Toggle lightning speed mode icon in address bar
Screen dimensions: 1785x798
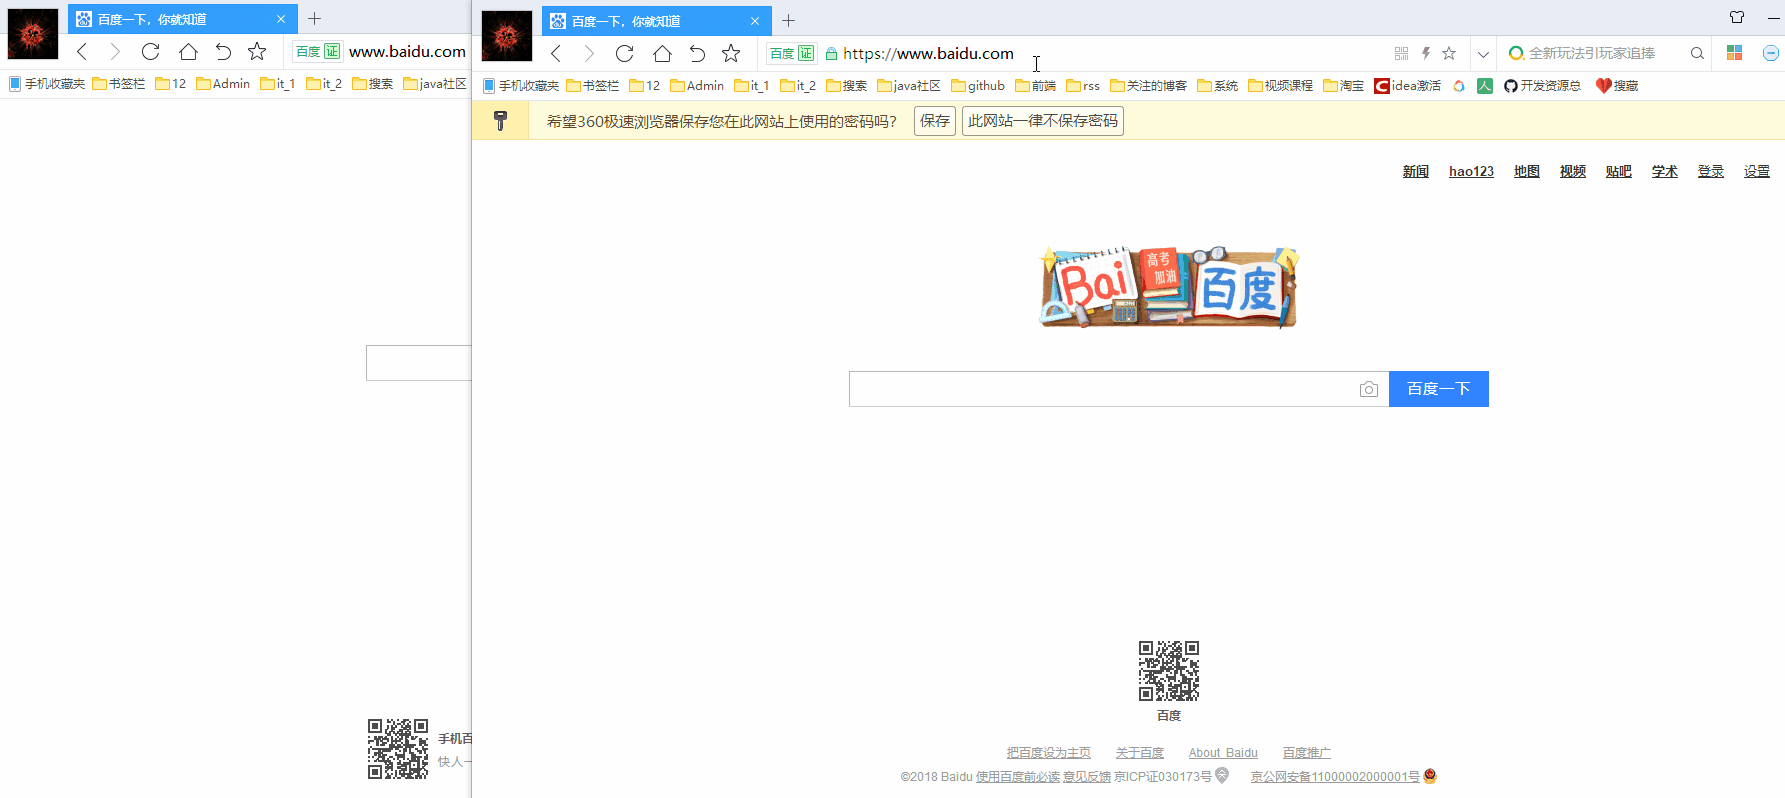coord(1426,53)
